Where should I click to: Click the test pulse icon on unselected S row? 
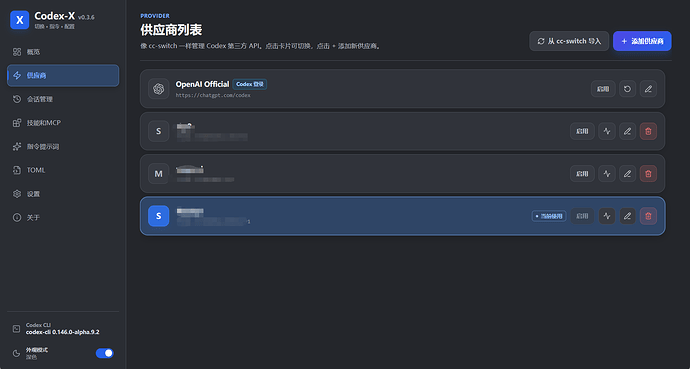click(x=607, y=131)
